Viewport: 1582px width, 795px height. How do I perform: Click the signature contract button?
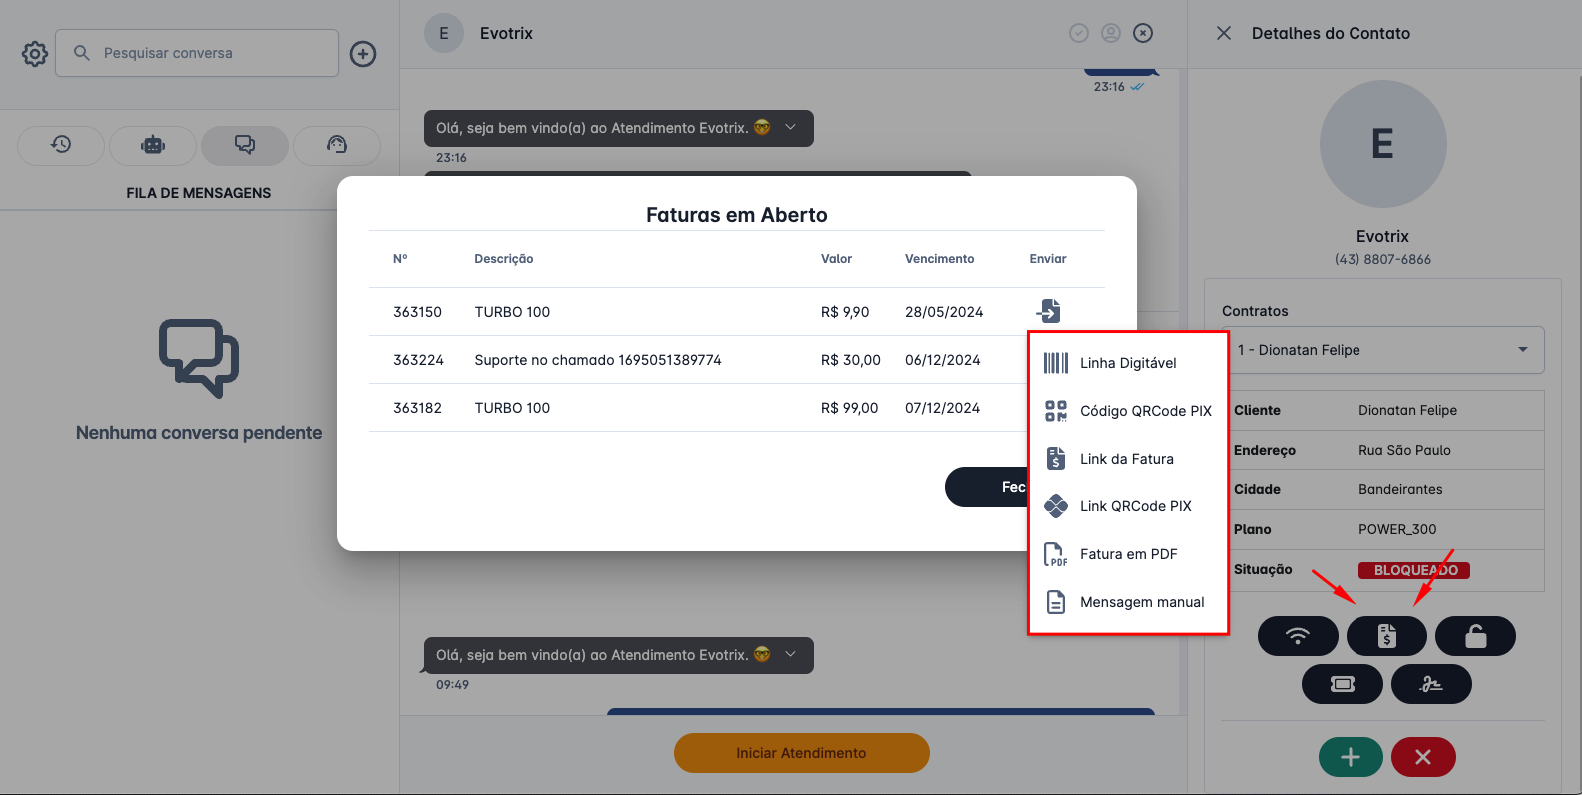pos(1431,684)
